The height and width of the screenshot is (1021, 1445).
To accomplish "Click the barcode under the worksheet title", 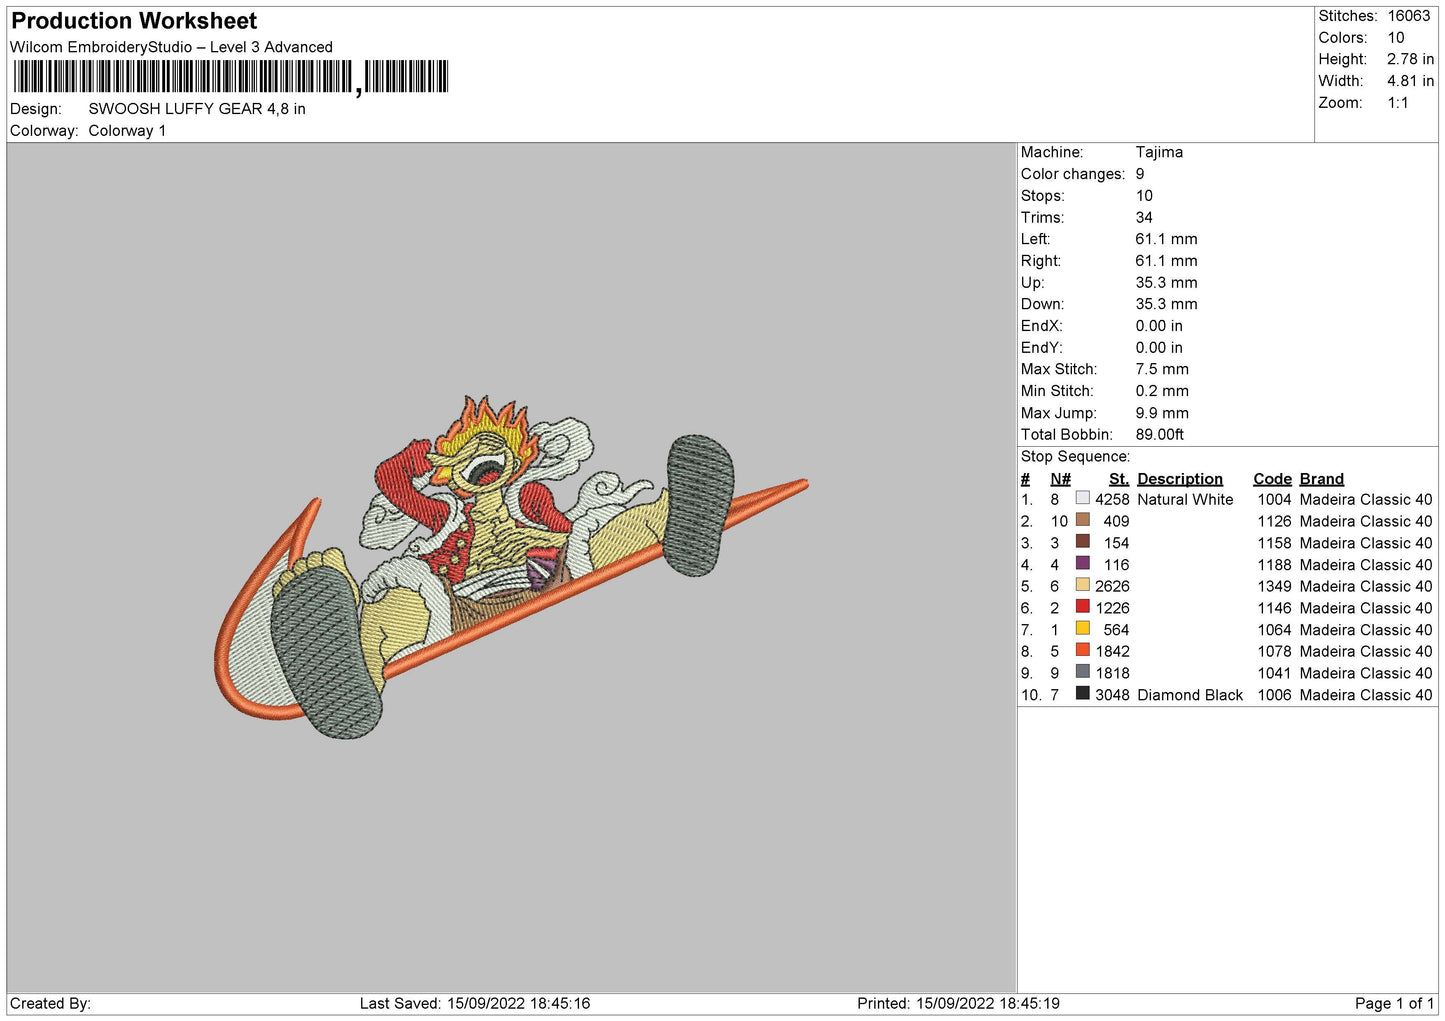I will 230,77.
